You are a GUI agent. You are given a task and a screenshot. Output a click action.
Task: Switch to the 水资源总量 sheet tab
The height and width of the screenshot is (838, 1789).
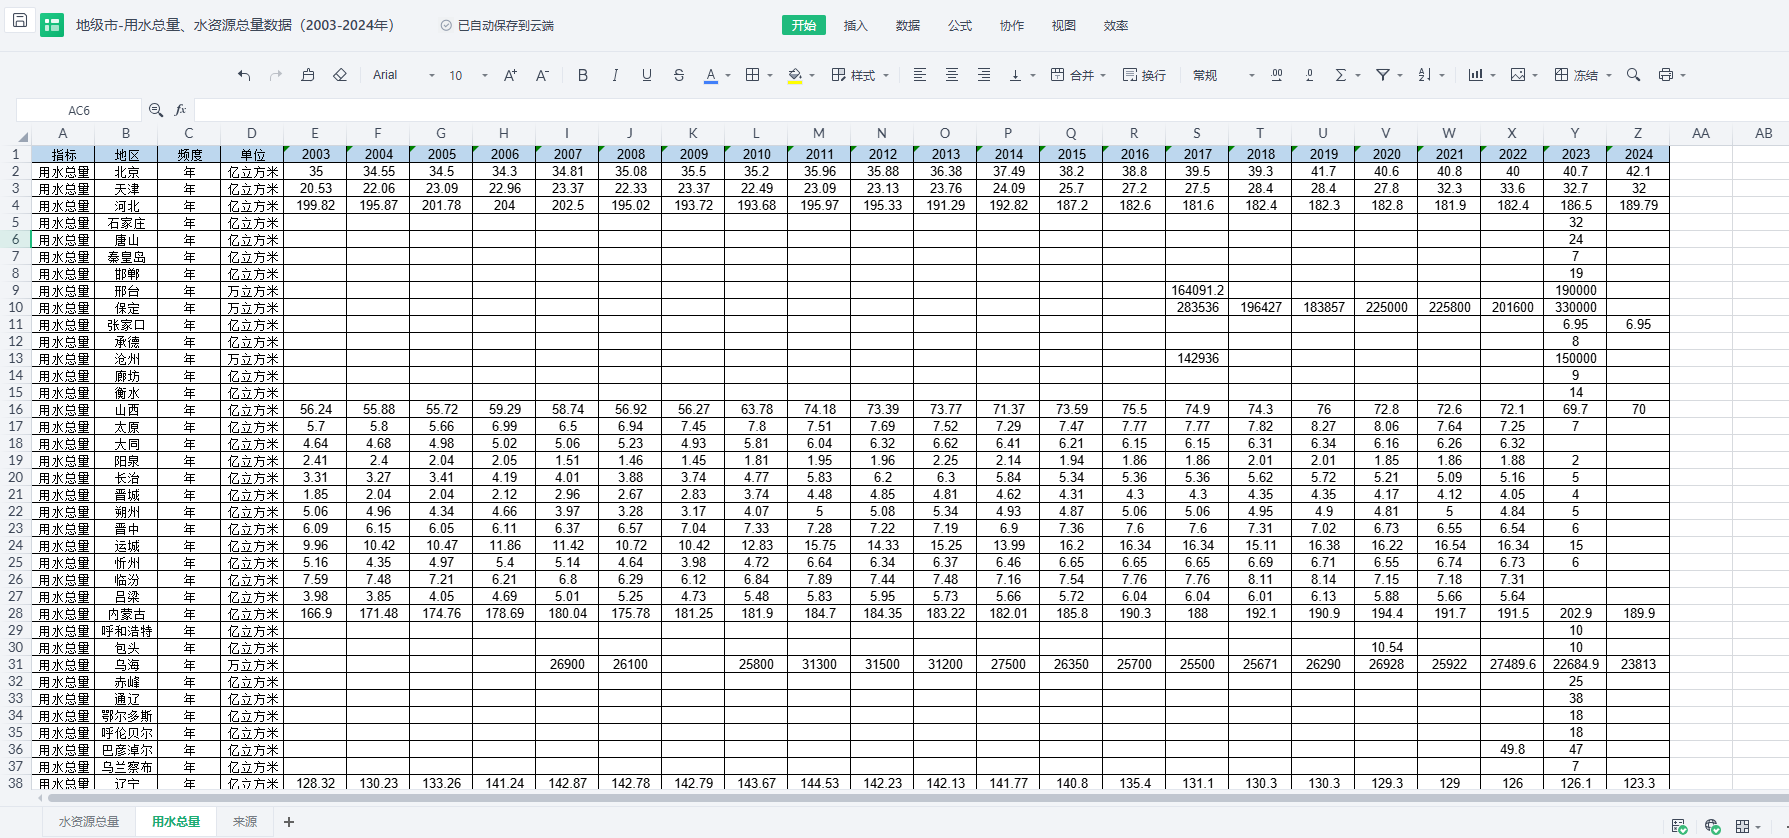(89, 822)
